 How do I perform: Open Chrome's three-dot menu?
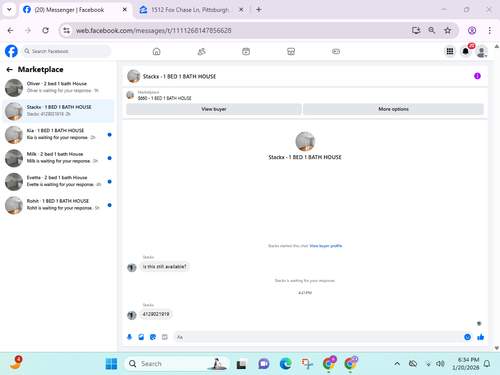tap(489, 31)
